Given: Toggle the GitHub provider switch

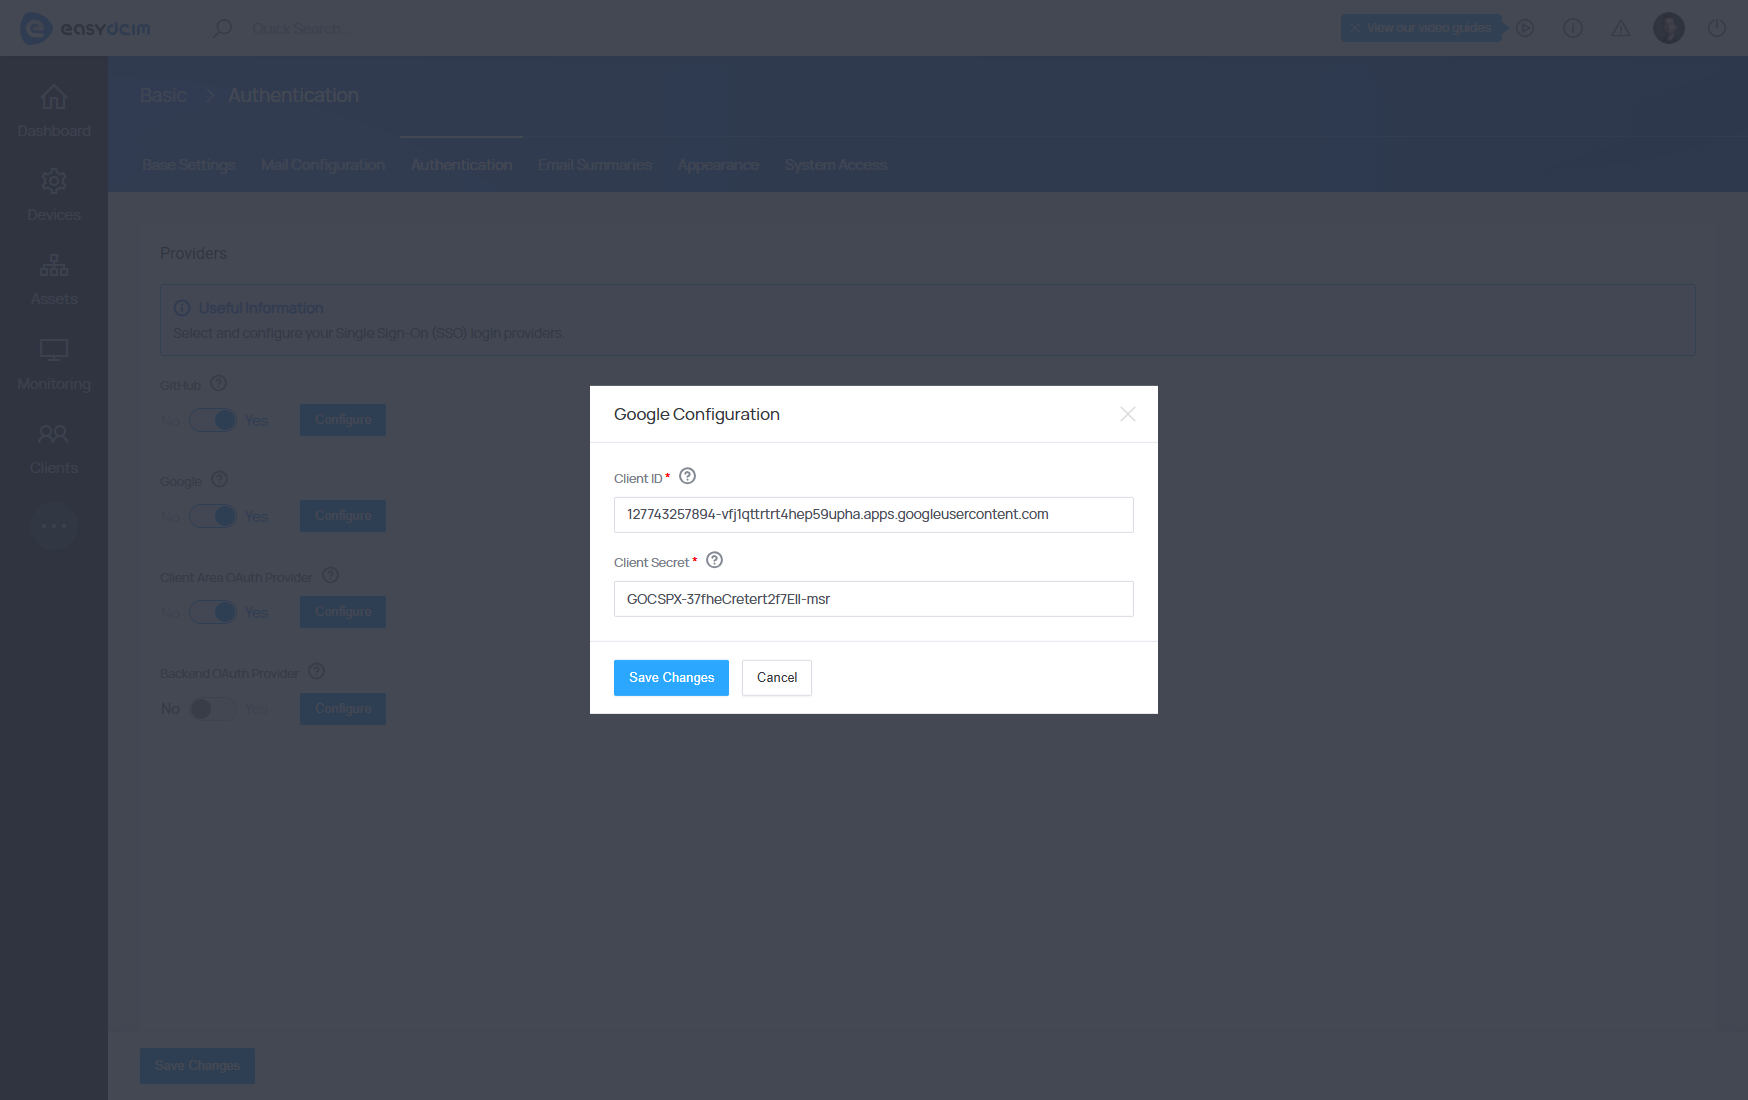Looking at the screenshot, I should 213,420.
